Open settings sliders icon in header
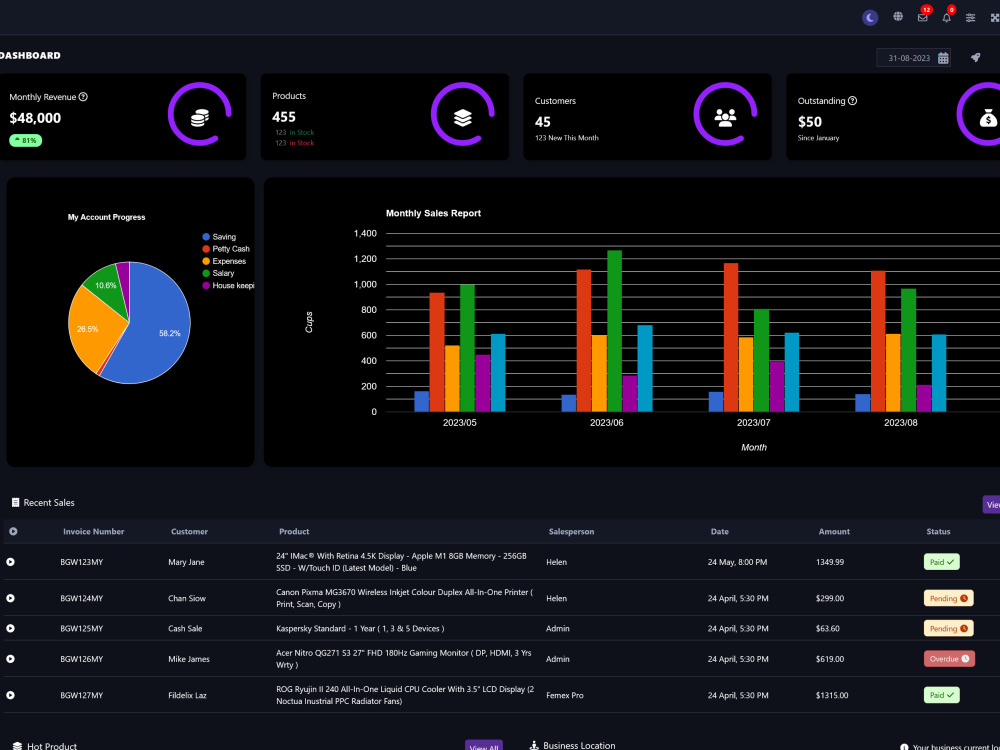 [971, 18]
